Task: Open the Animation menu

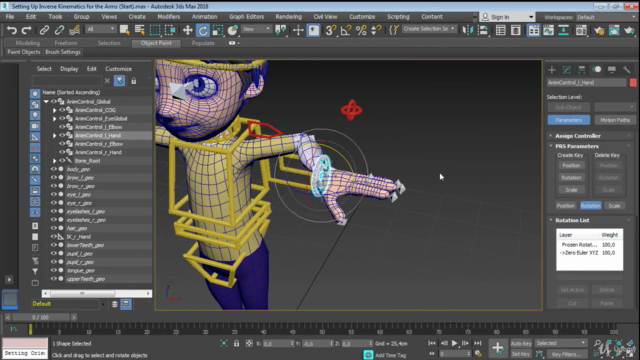Action: click(x=204, y=17)
